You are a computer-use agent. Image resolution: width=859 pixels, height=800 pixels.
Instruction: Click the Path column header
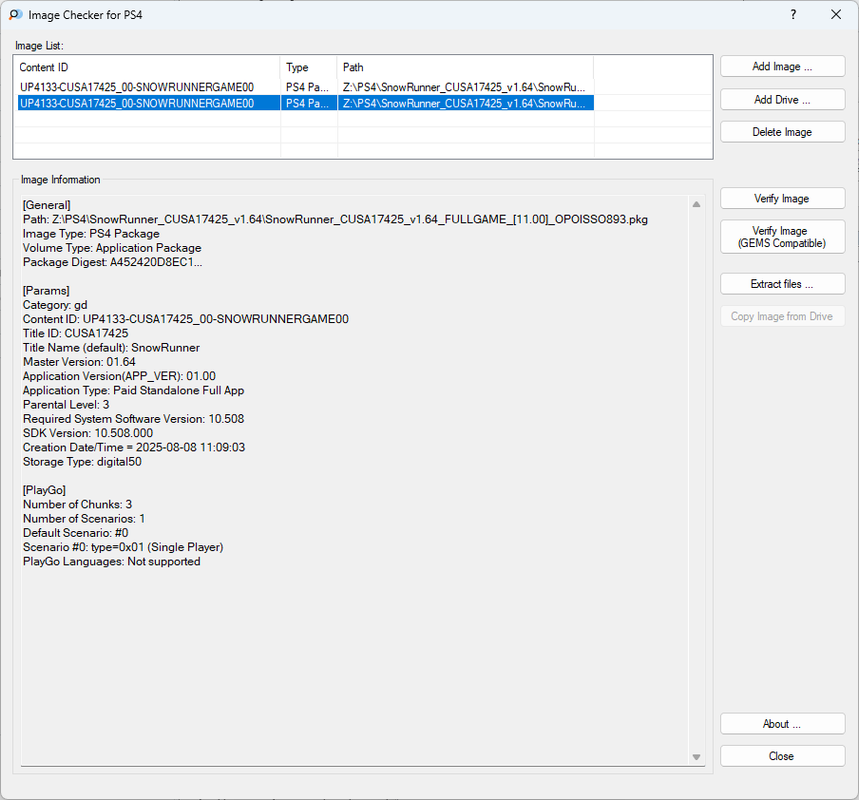(x=465, y=67)
